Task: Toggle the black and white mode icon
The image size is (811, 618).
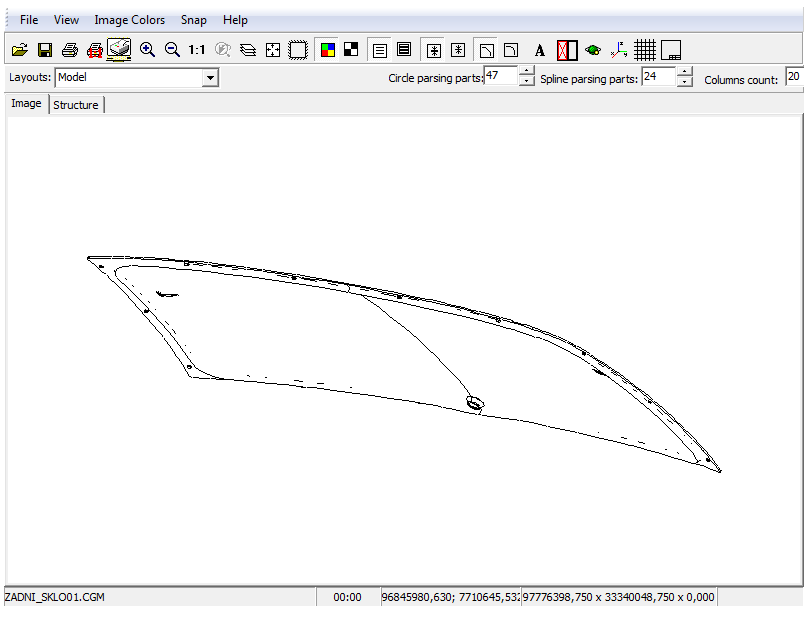Action: coord(351,50)
